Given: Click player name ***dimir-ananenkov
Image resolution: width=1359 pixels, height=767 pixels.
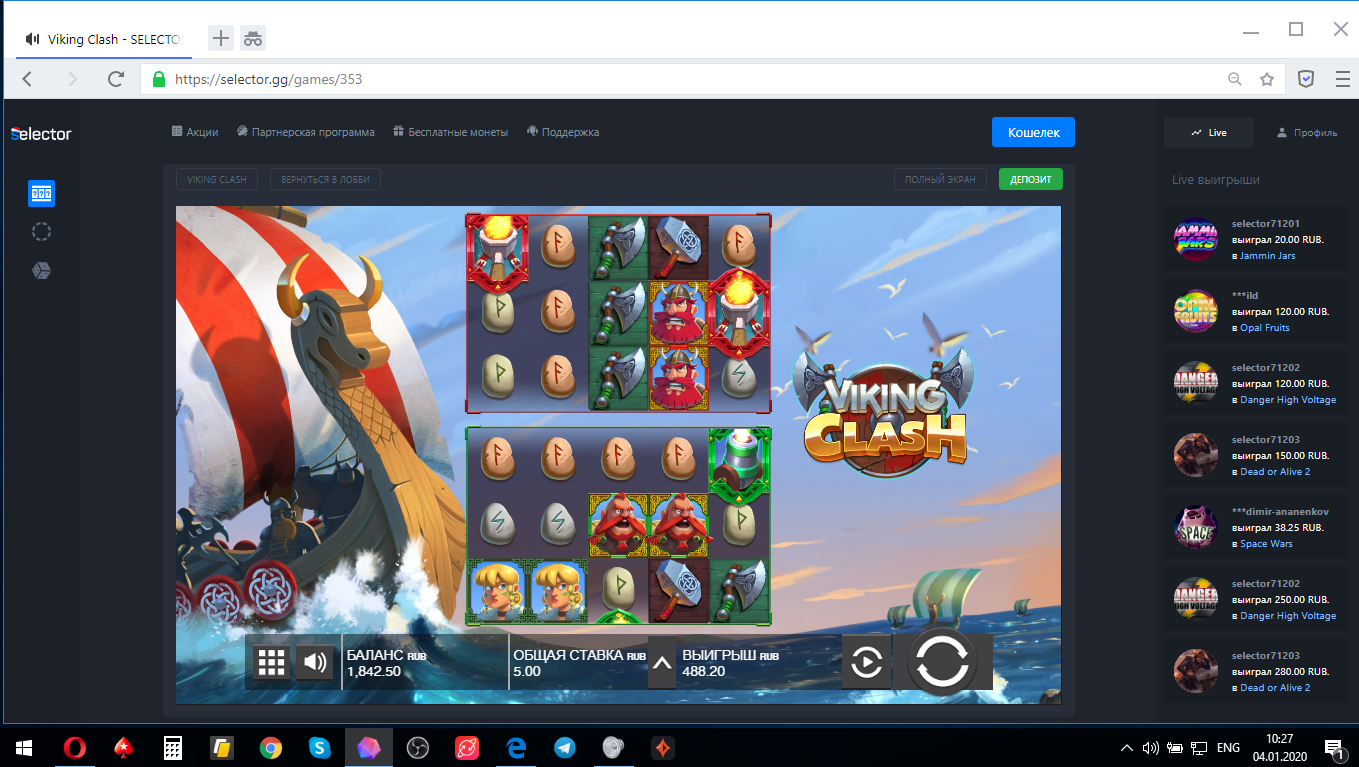Looking at the screenshot, I should click(x=1280, y=512).
